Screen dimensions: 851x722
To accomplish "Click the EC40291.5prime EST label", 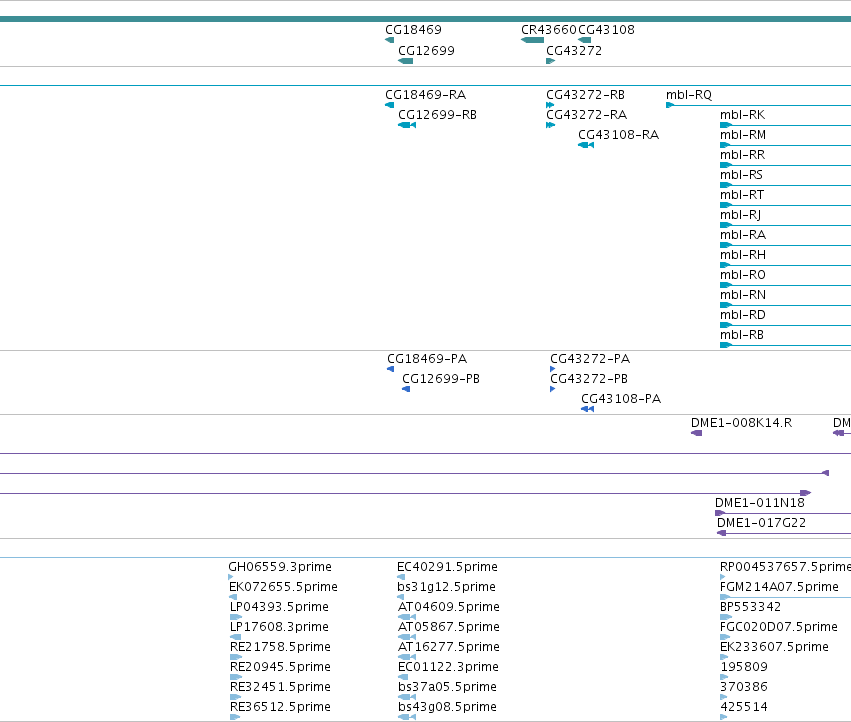I will tap(447, 567).
